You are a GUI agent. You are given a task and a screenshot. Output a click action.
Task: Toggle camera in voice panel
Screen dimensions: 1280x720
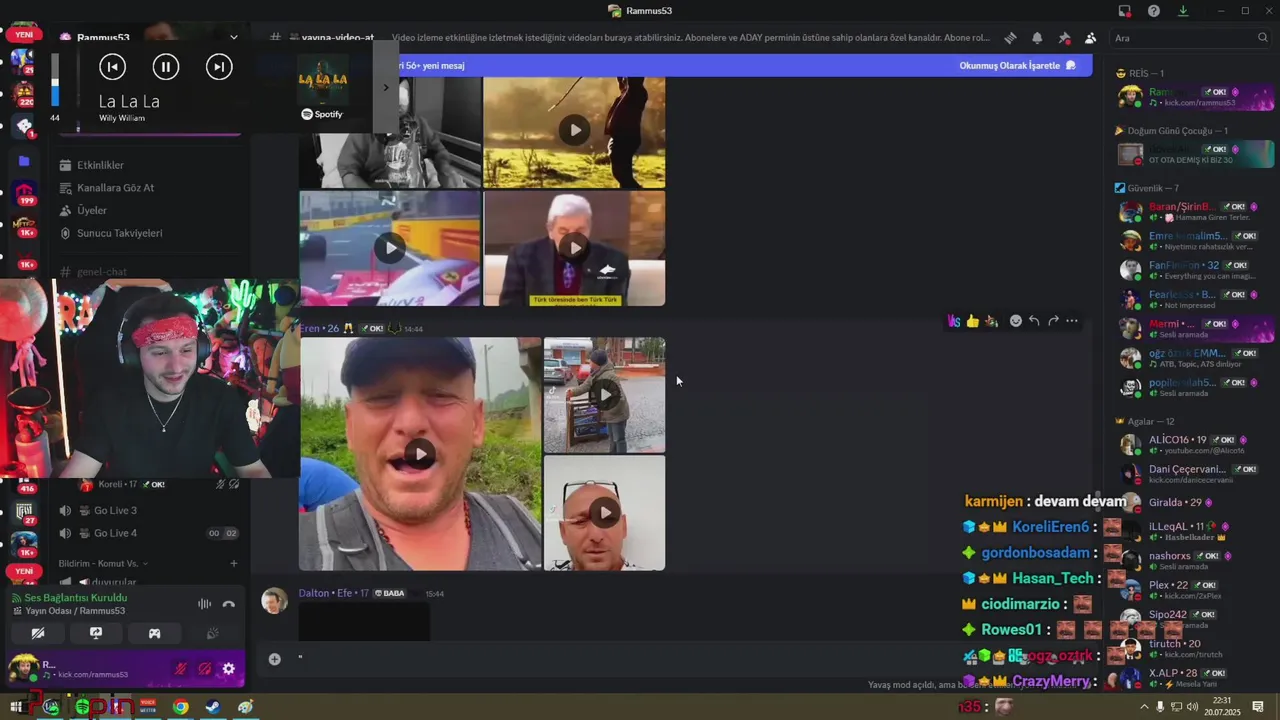click(38, 633)
